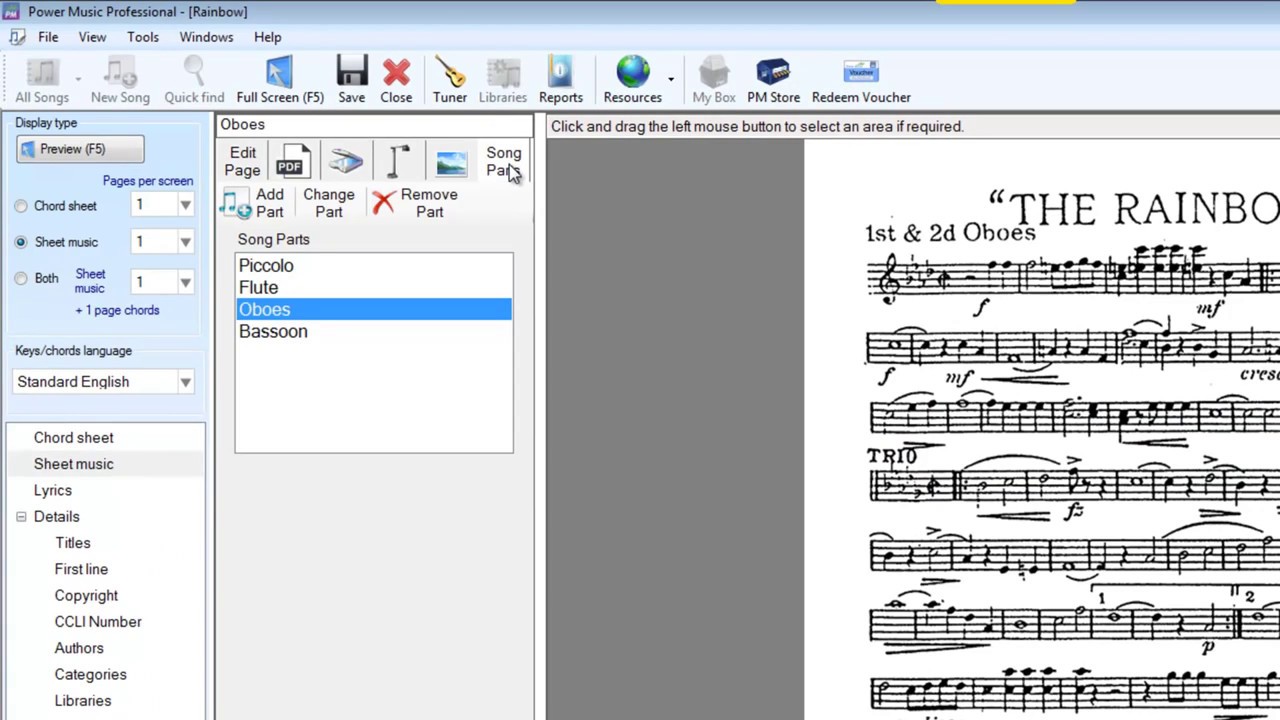Open the Tools menu

pyautogui.click(x=143, y=37)
